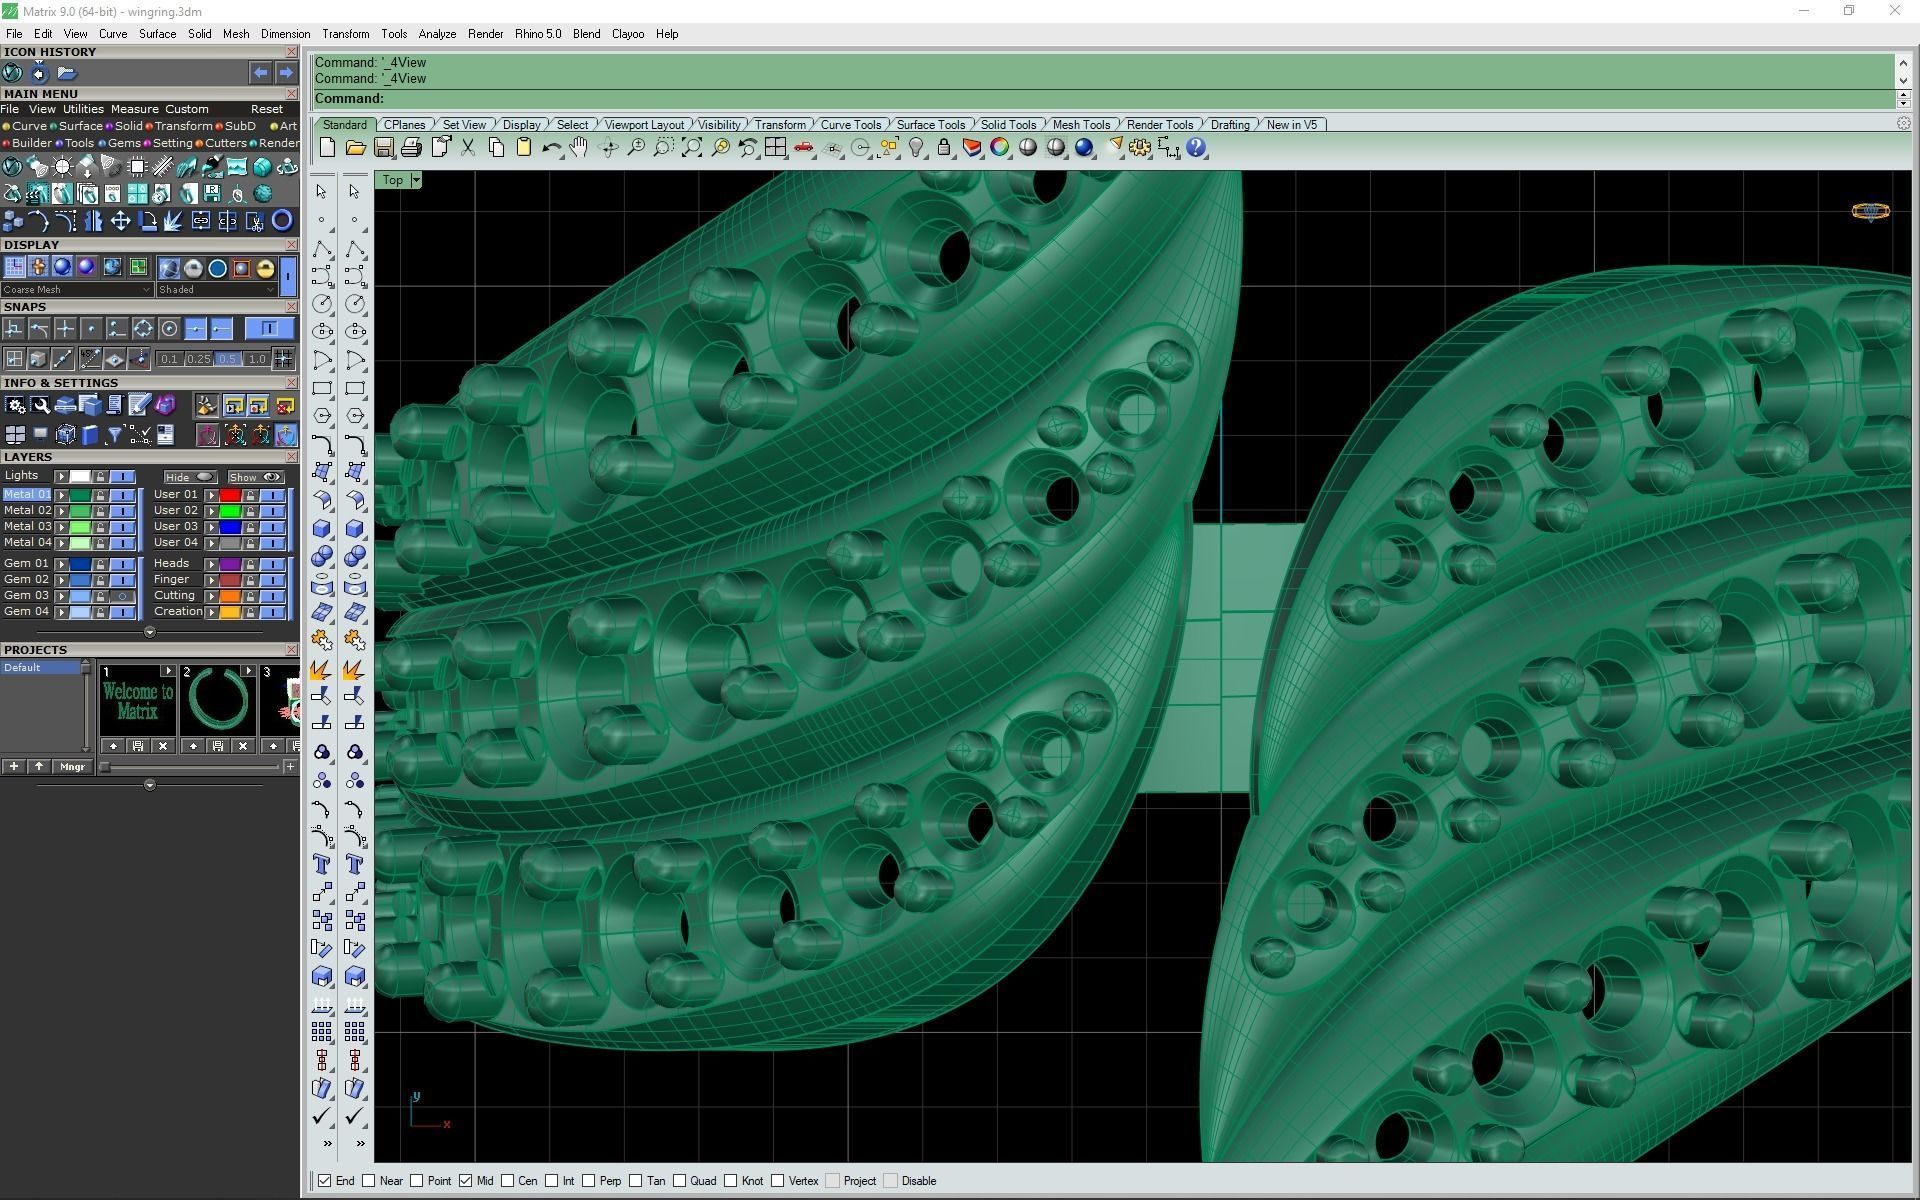Open the Shaded display mode dropdown
Viewport: 1920px width, 1200px height.
tap(216, 289)
